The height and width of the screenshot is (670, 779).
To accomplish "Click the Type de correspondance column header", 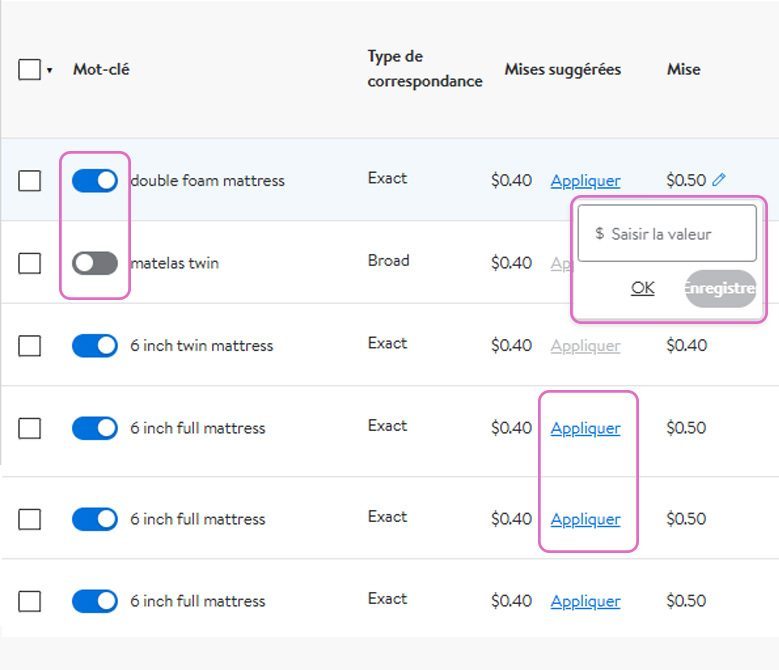I will tap(424, 69).
